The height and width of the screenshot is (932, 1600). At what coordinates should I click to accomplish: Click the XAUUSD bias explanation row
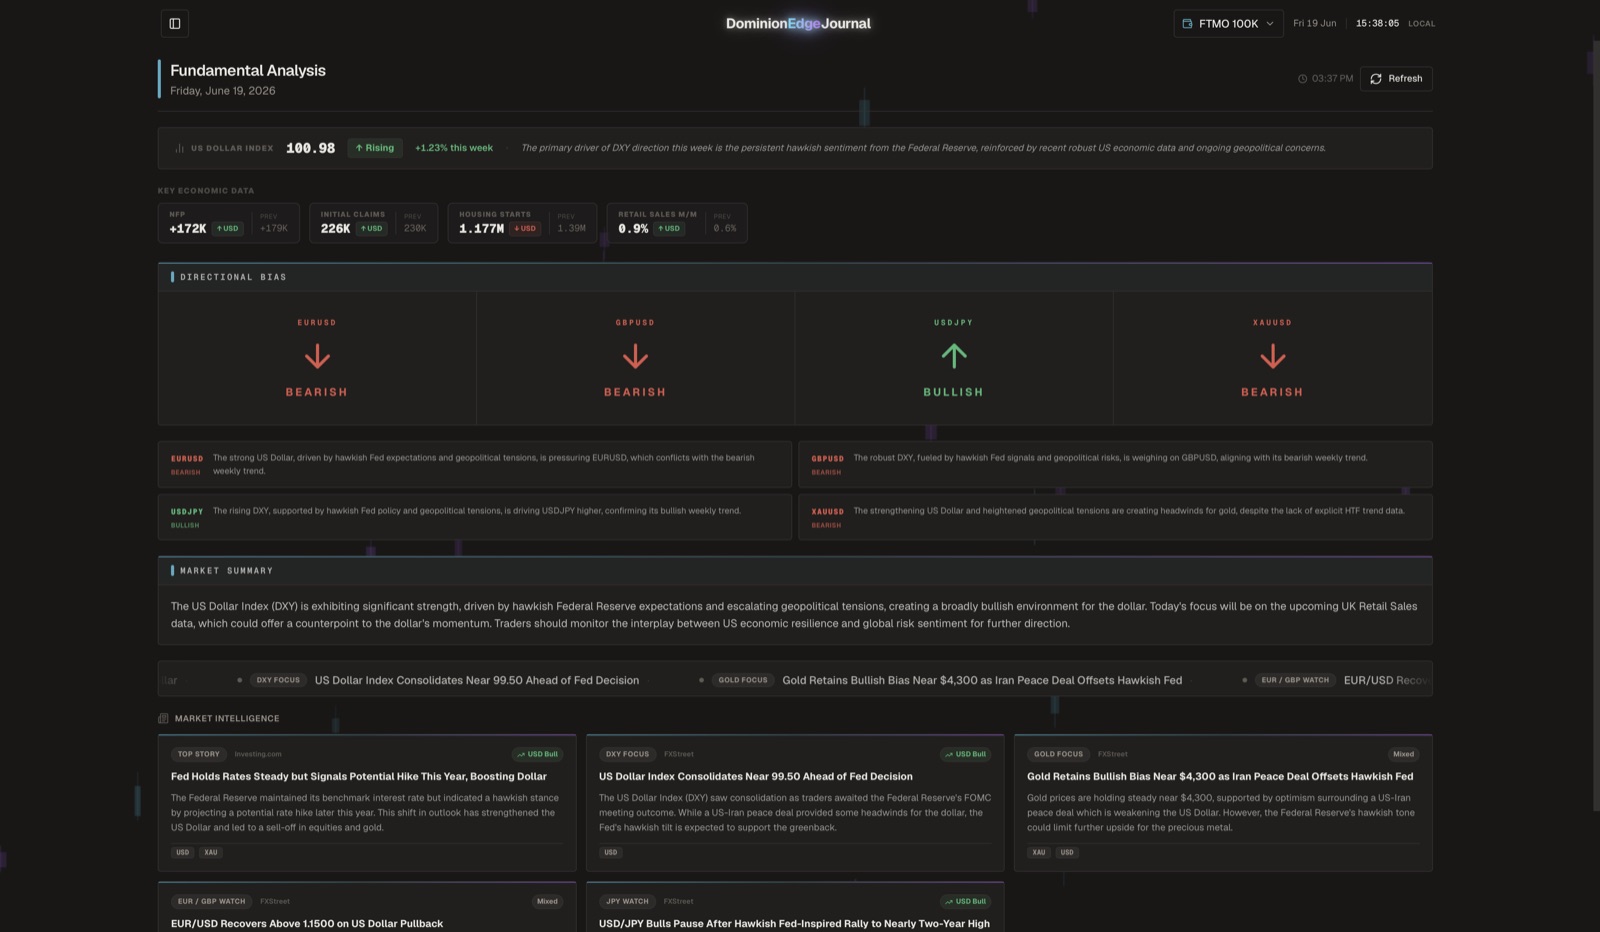[x=1115, y=517]
